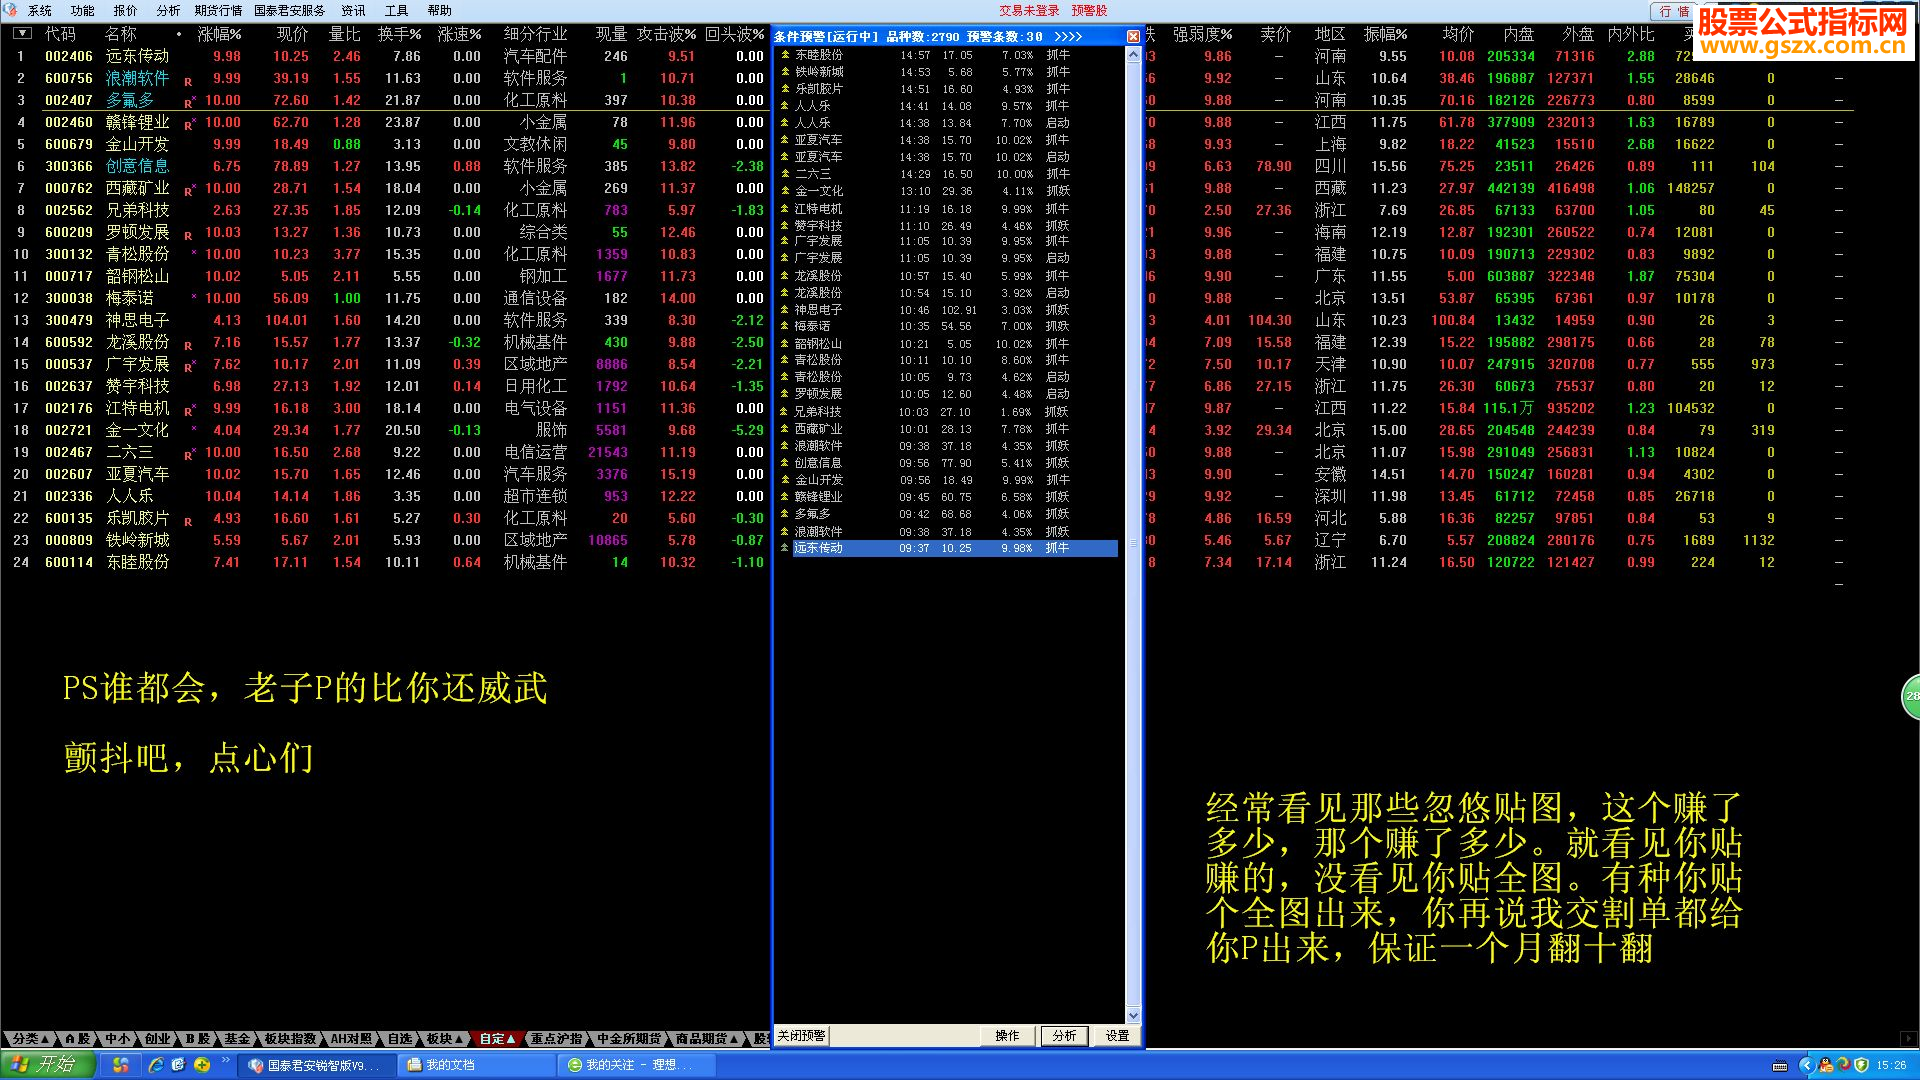
Task: Select stock row 002406 远东传动
Action: 385,56
